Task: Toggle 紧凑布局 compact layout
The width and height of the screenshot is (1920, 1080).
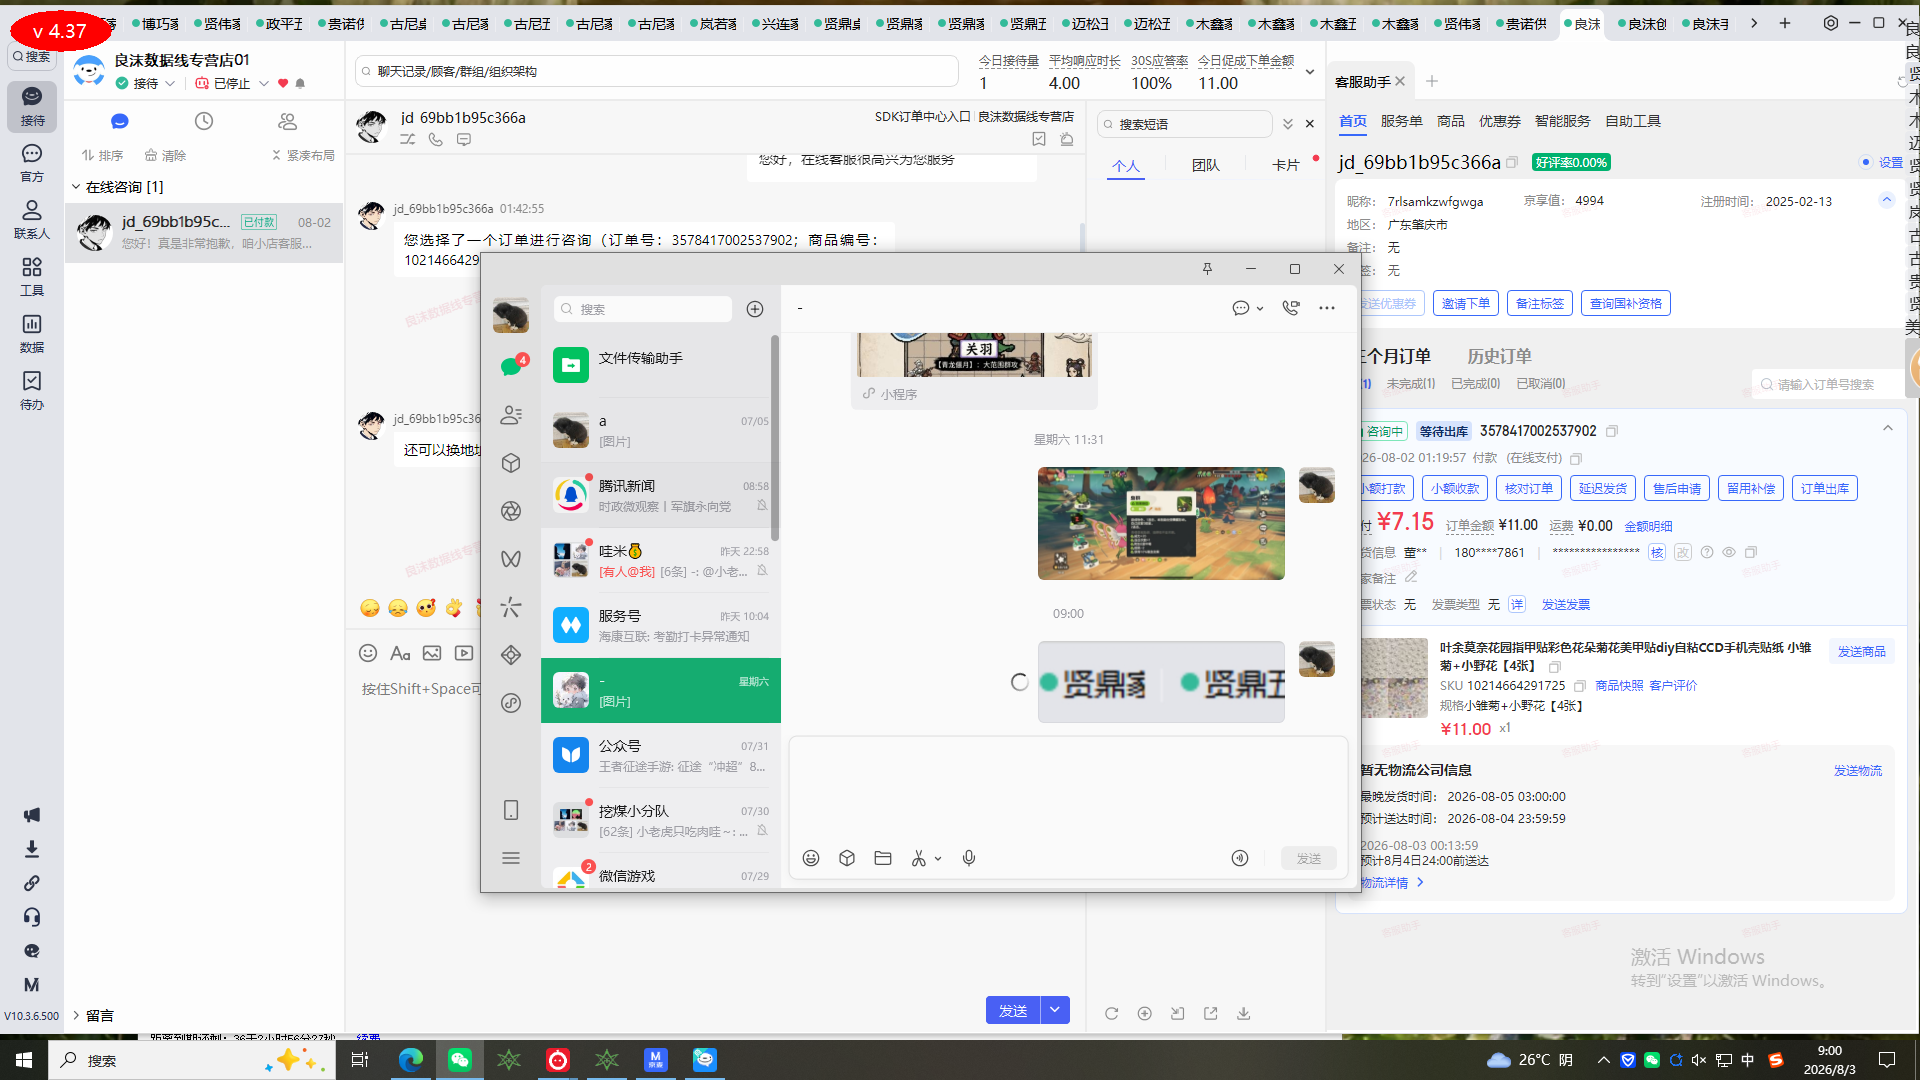Action: [303, 155]
